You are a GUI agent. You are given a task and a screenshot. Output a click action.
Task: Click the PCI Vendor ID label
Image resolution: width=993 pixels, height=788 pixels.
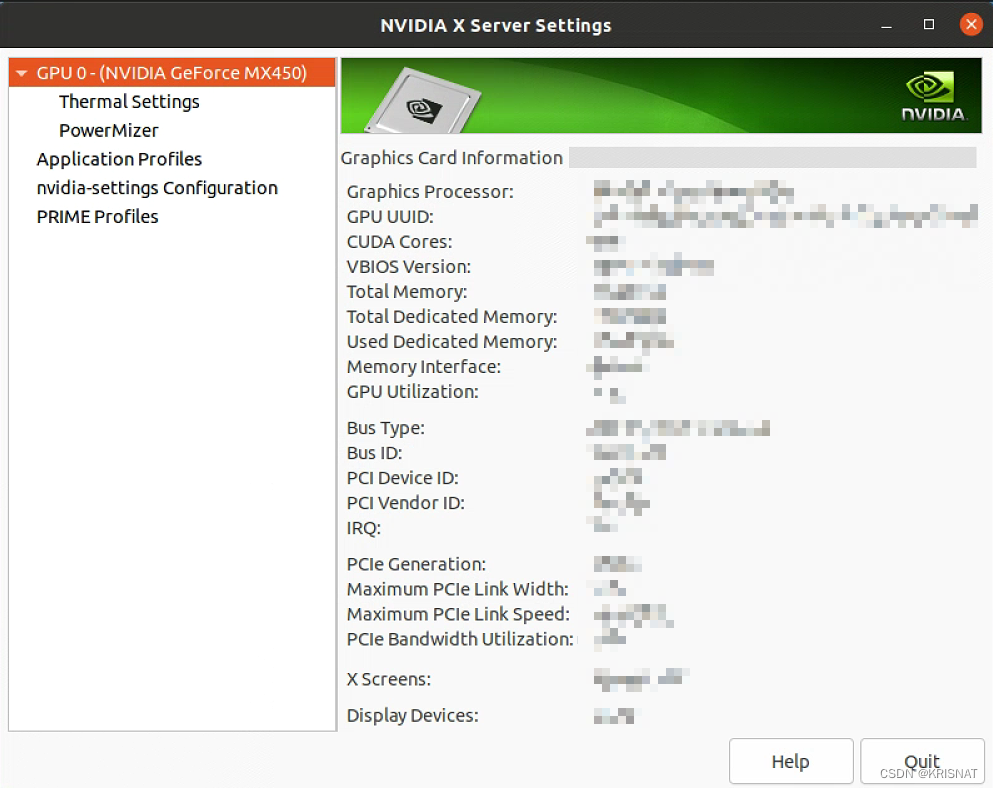click(405, 503)
